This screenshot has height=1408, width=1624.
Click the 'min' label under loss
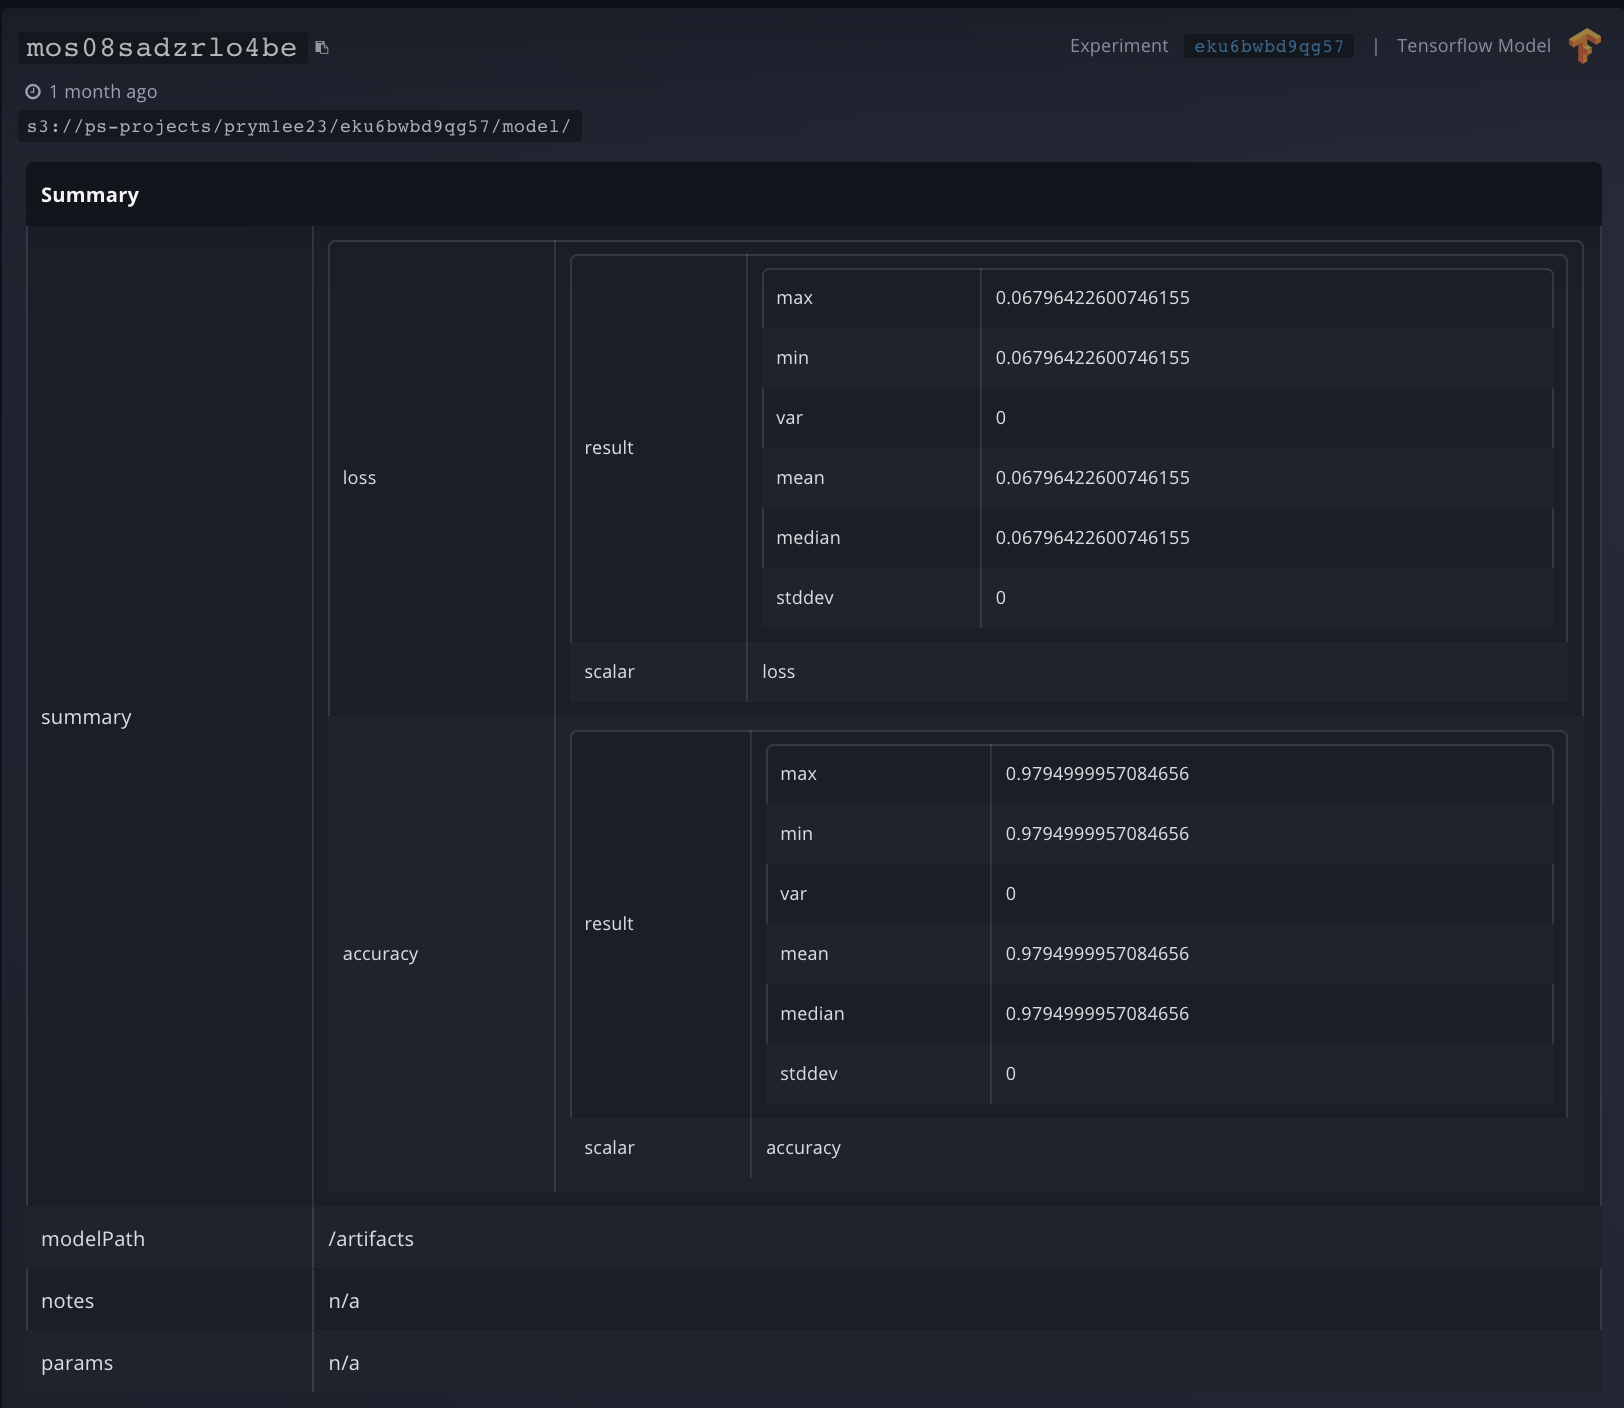(x=793, y=358)
